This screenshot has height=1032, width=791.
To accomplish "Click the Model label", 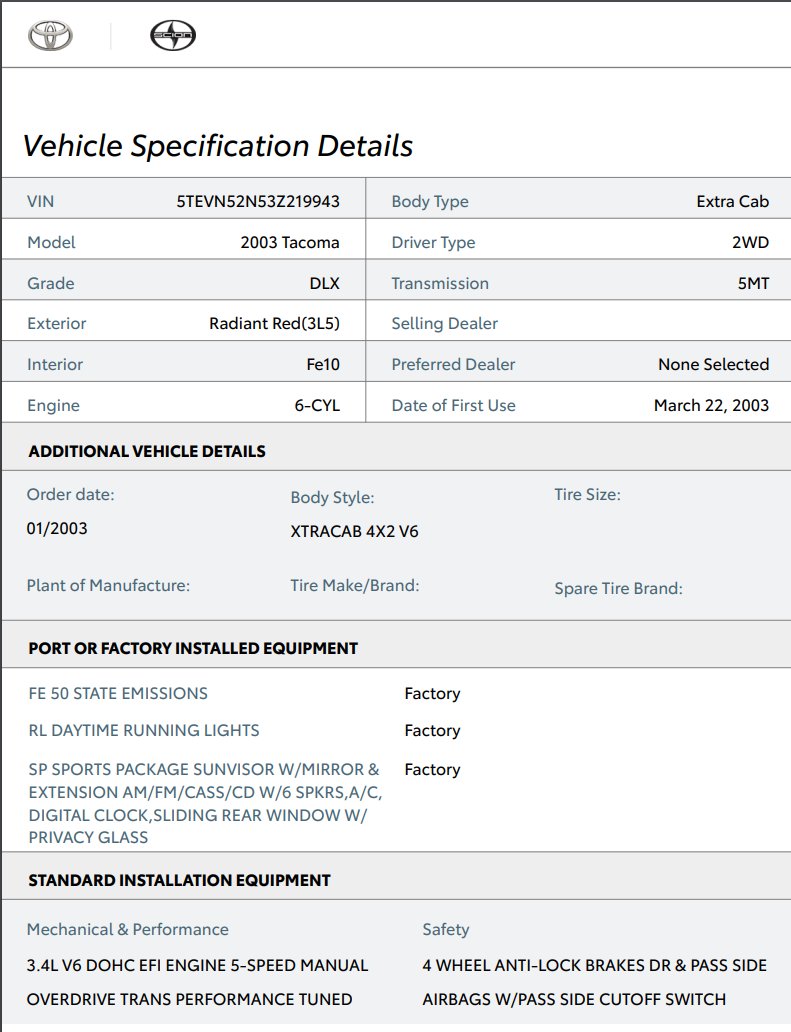I will [51, 242].
